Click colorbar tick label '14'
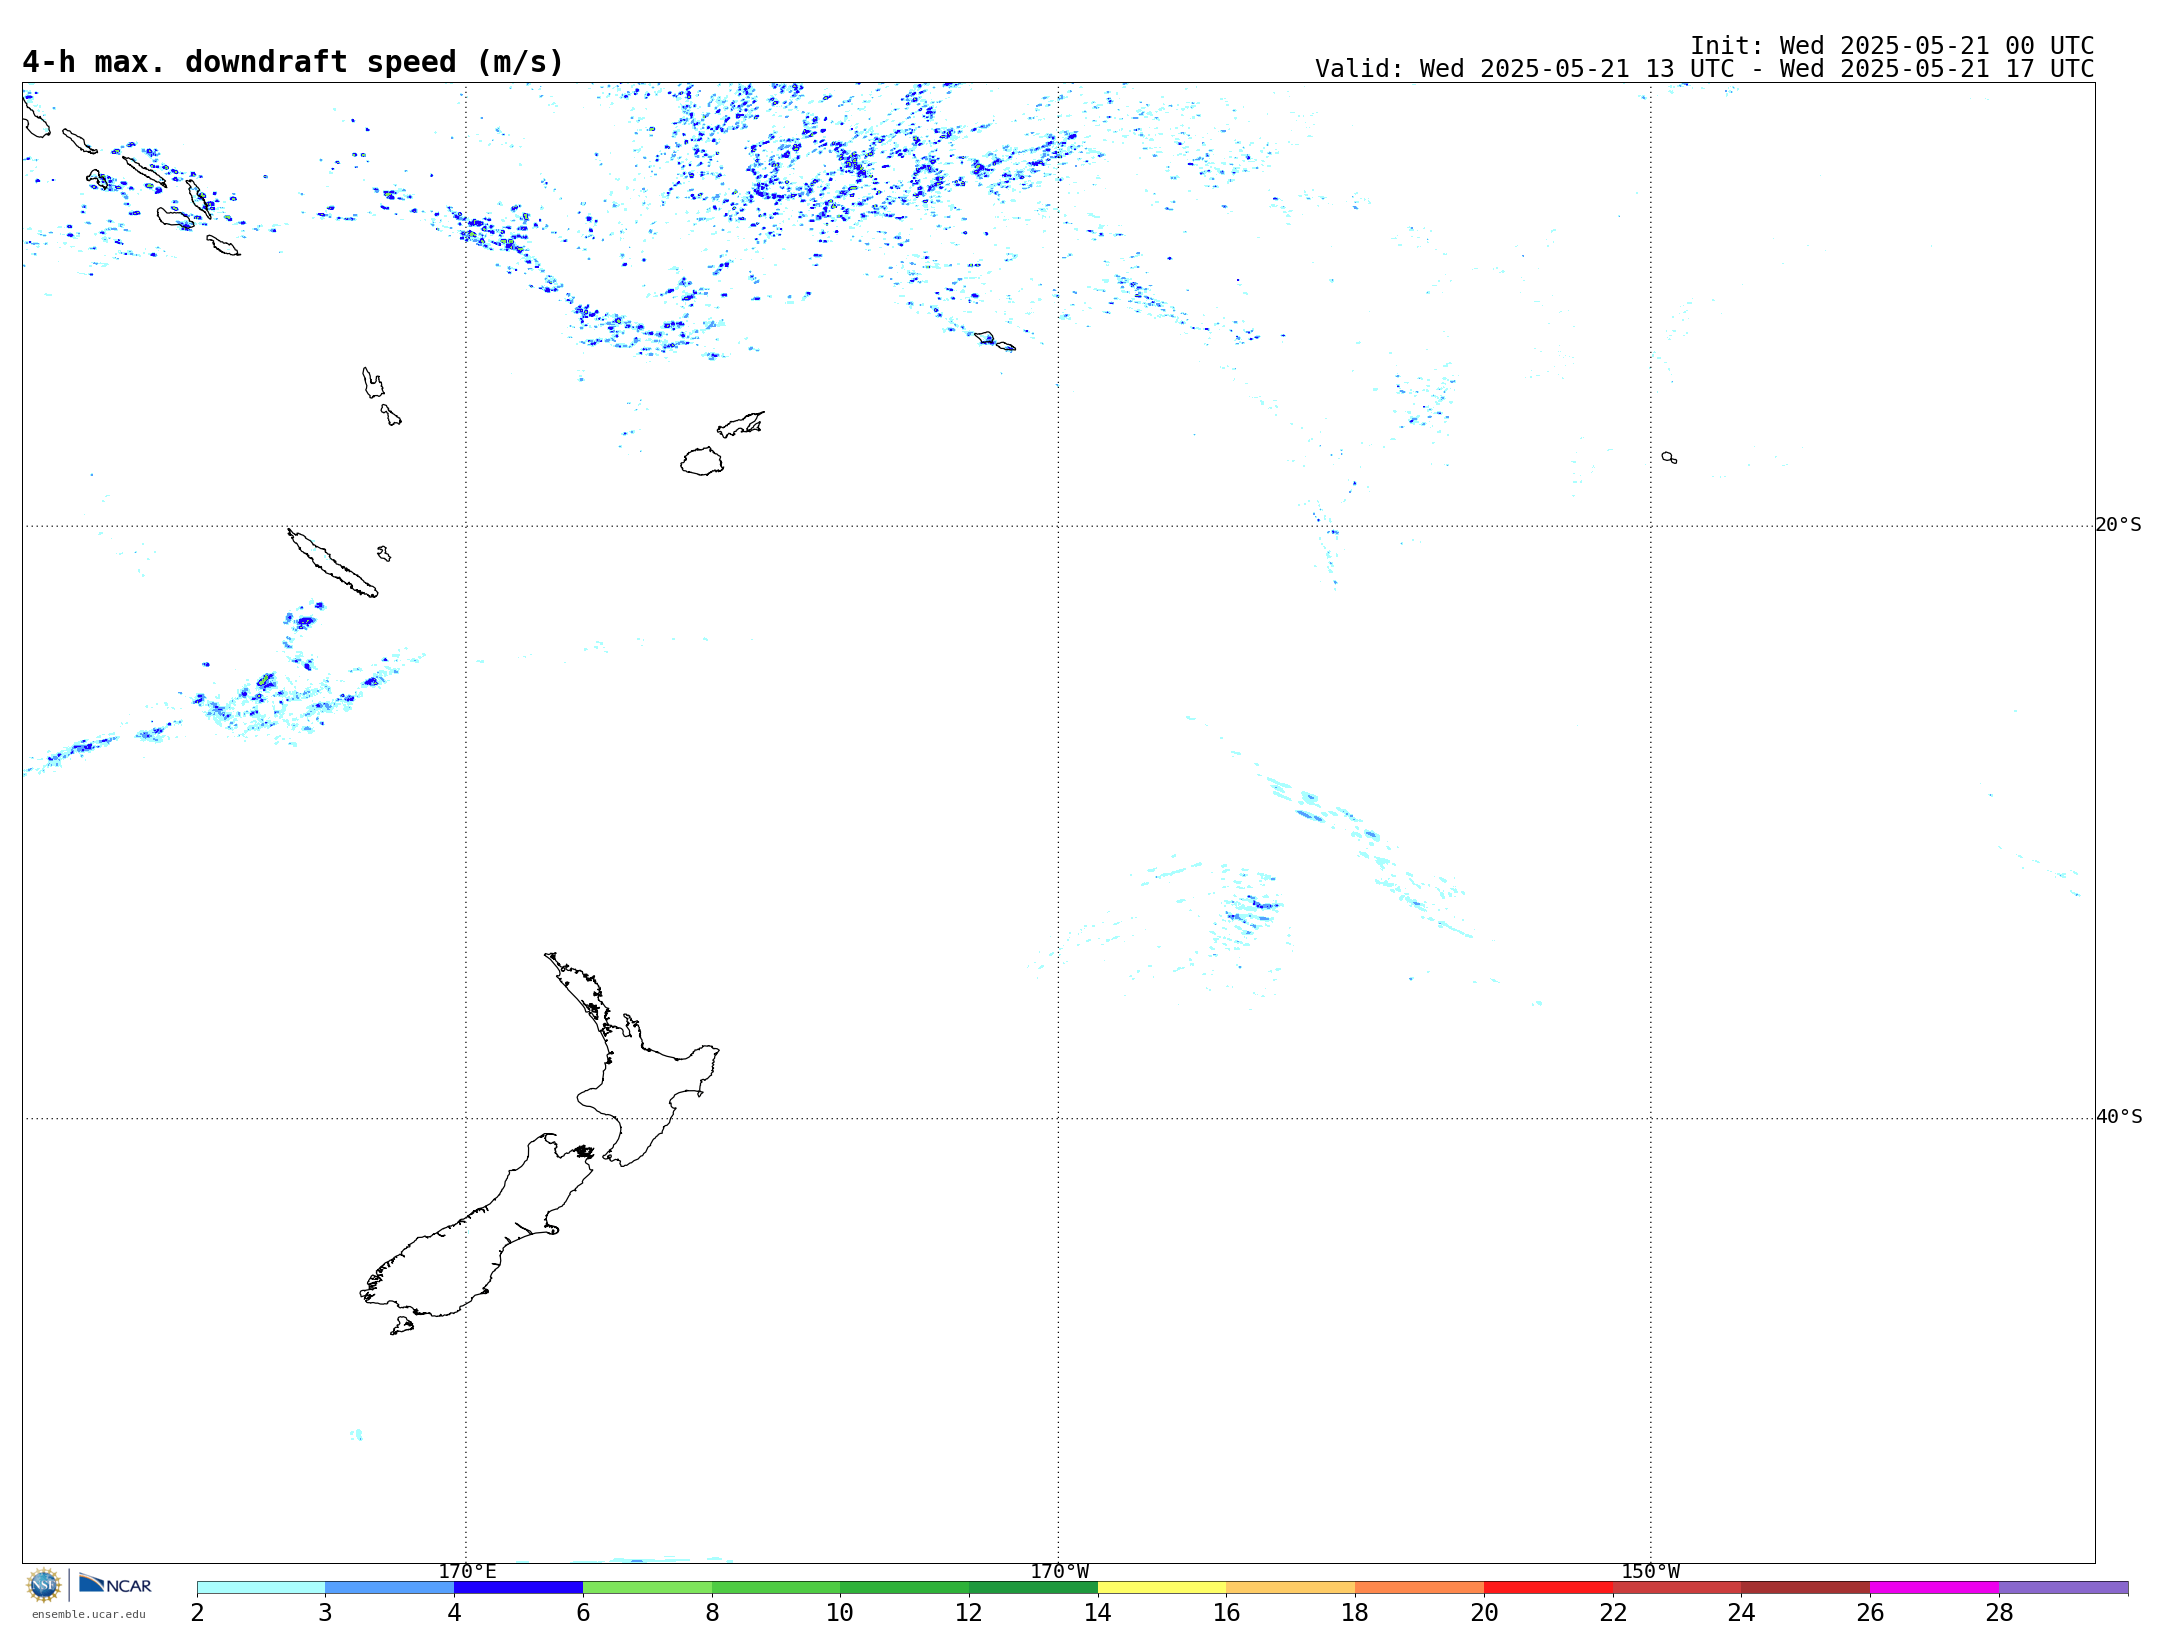 pos(1098,1612)
